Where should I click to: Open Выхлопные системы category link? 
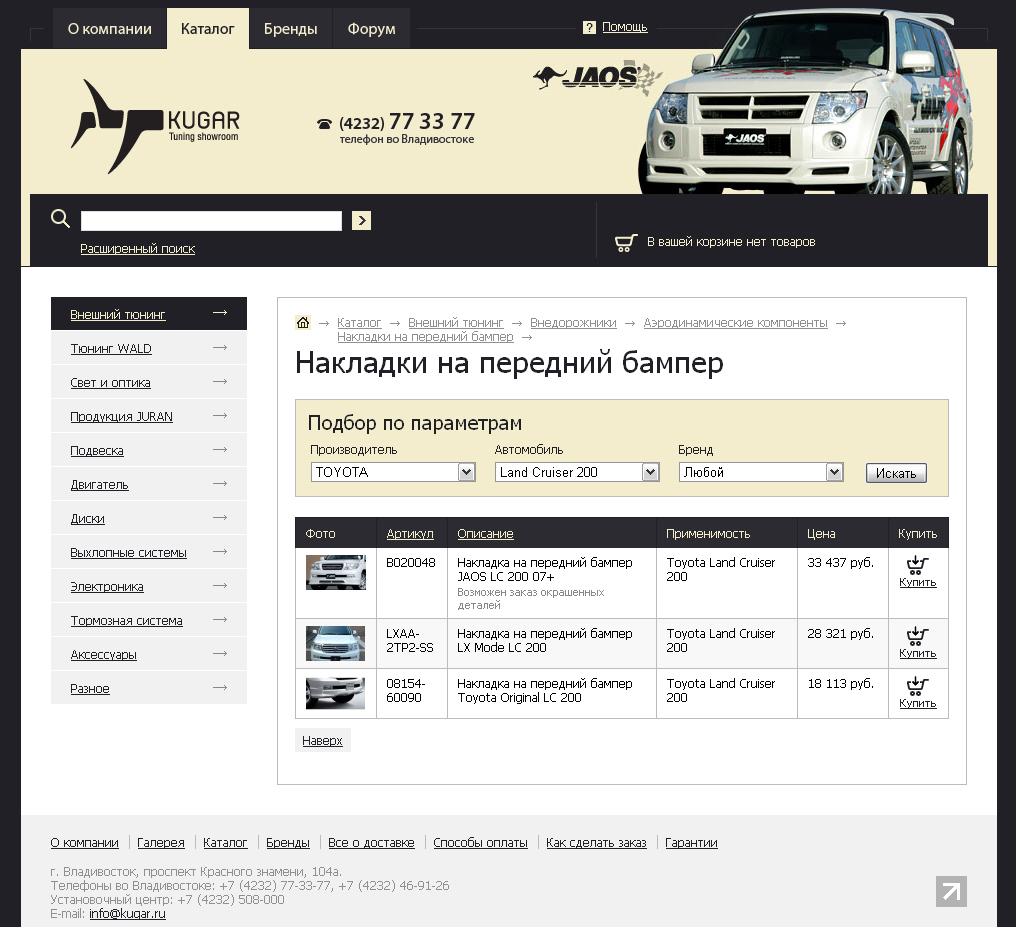click(x=128, y=553)
